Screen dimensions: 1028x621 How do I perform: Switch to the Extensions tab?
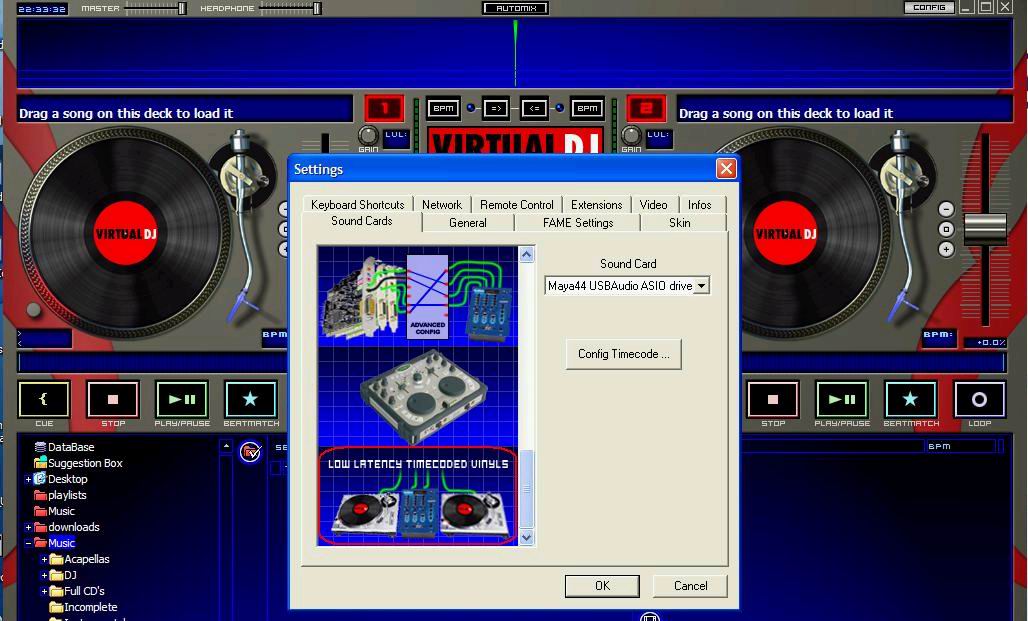point(597,205)
